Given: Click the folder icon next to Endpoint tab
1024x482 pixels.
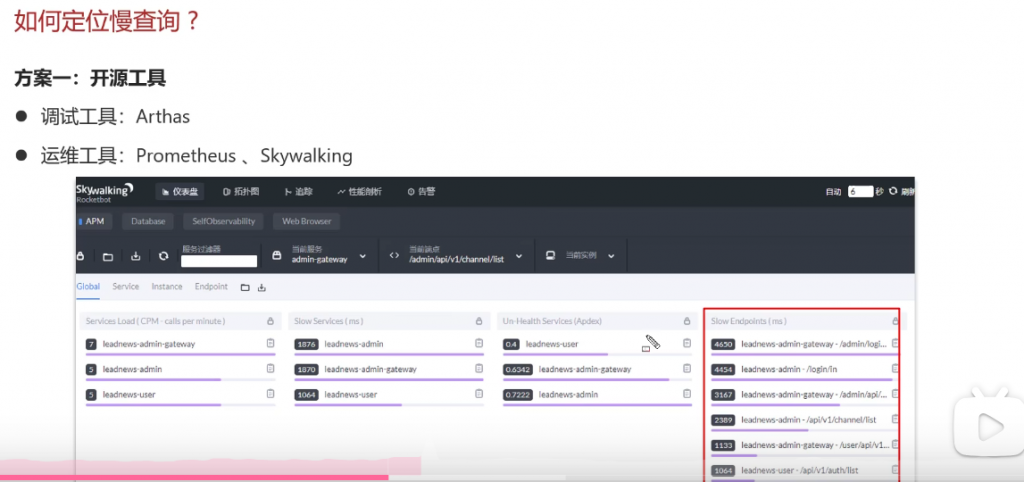Looking at the screenshot, I should tap(245, 287).
